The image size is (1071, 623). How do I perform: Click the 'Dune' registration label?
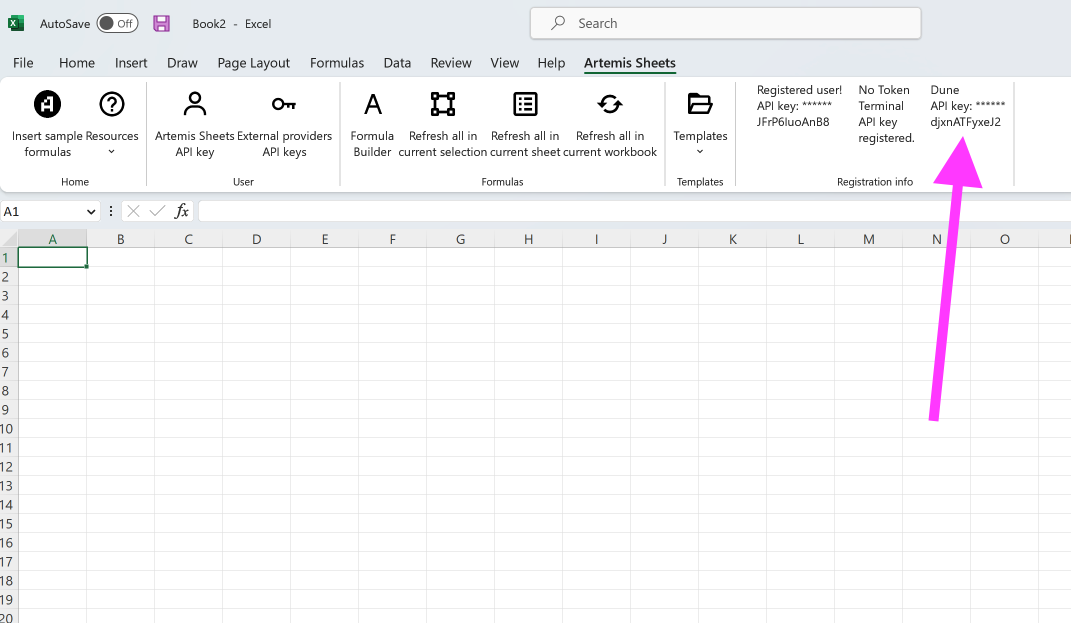point(945,90)
